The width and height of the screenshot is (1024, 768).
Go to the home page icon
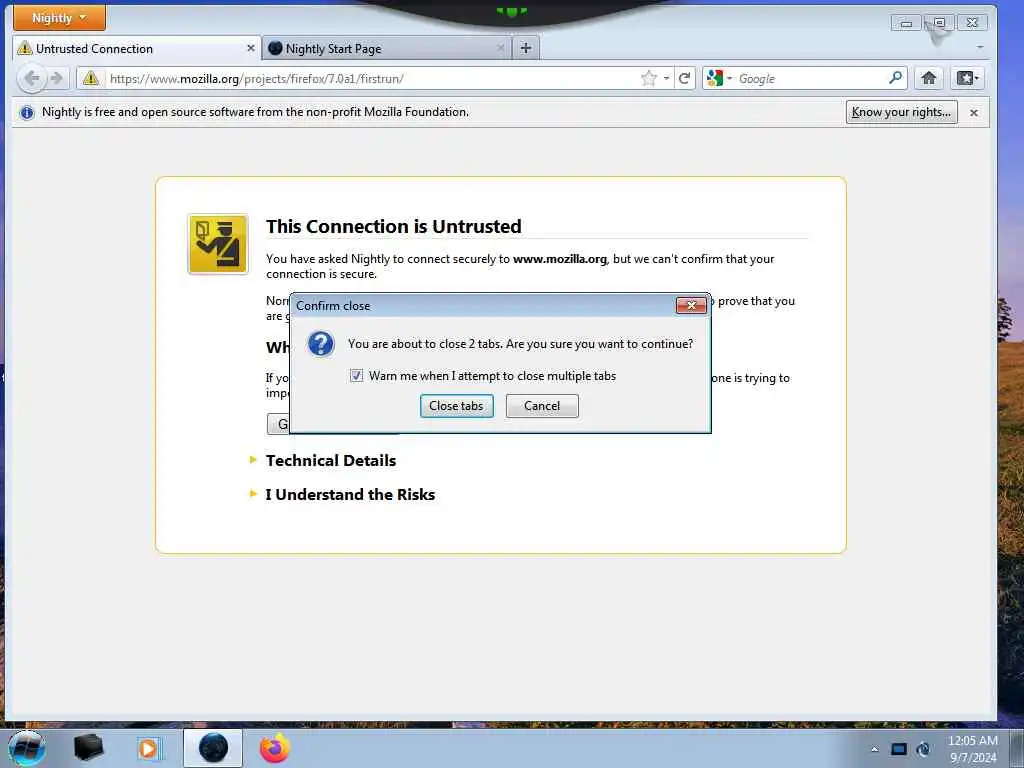pyautogui.click(x=929, y=78)
